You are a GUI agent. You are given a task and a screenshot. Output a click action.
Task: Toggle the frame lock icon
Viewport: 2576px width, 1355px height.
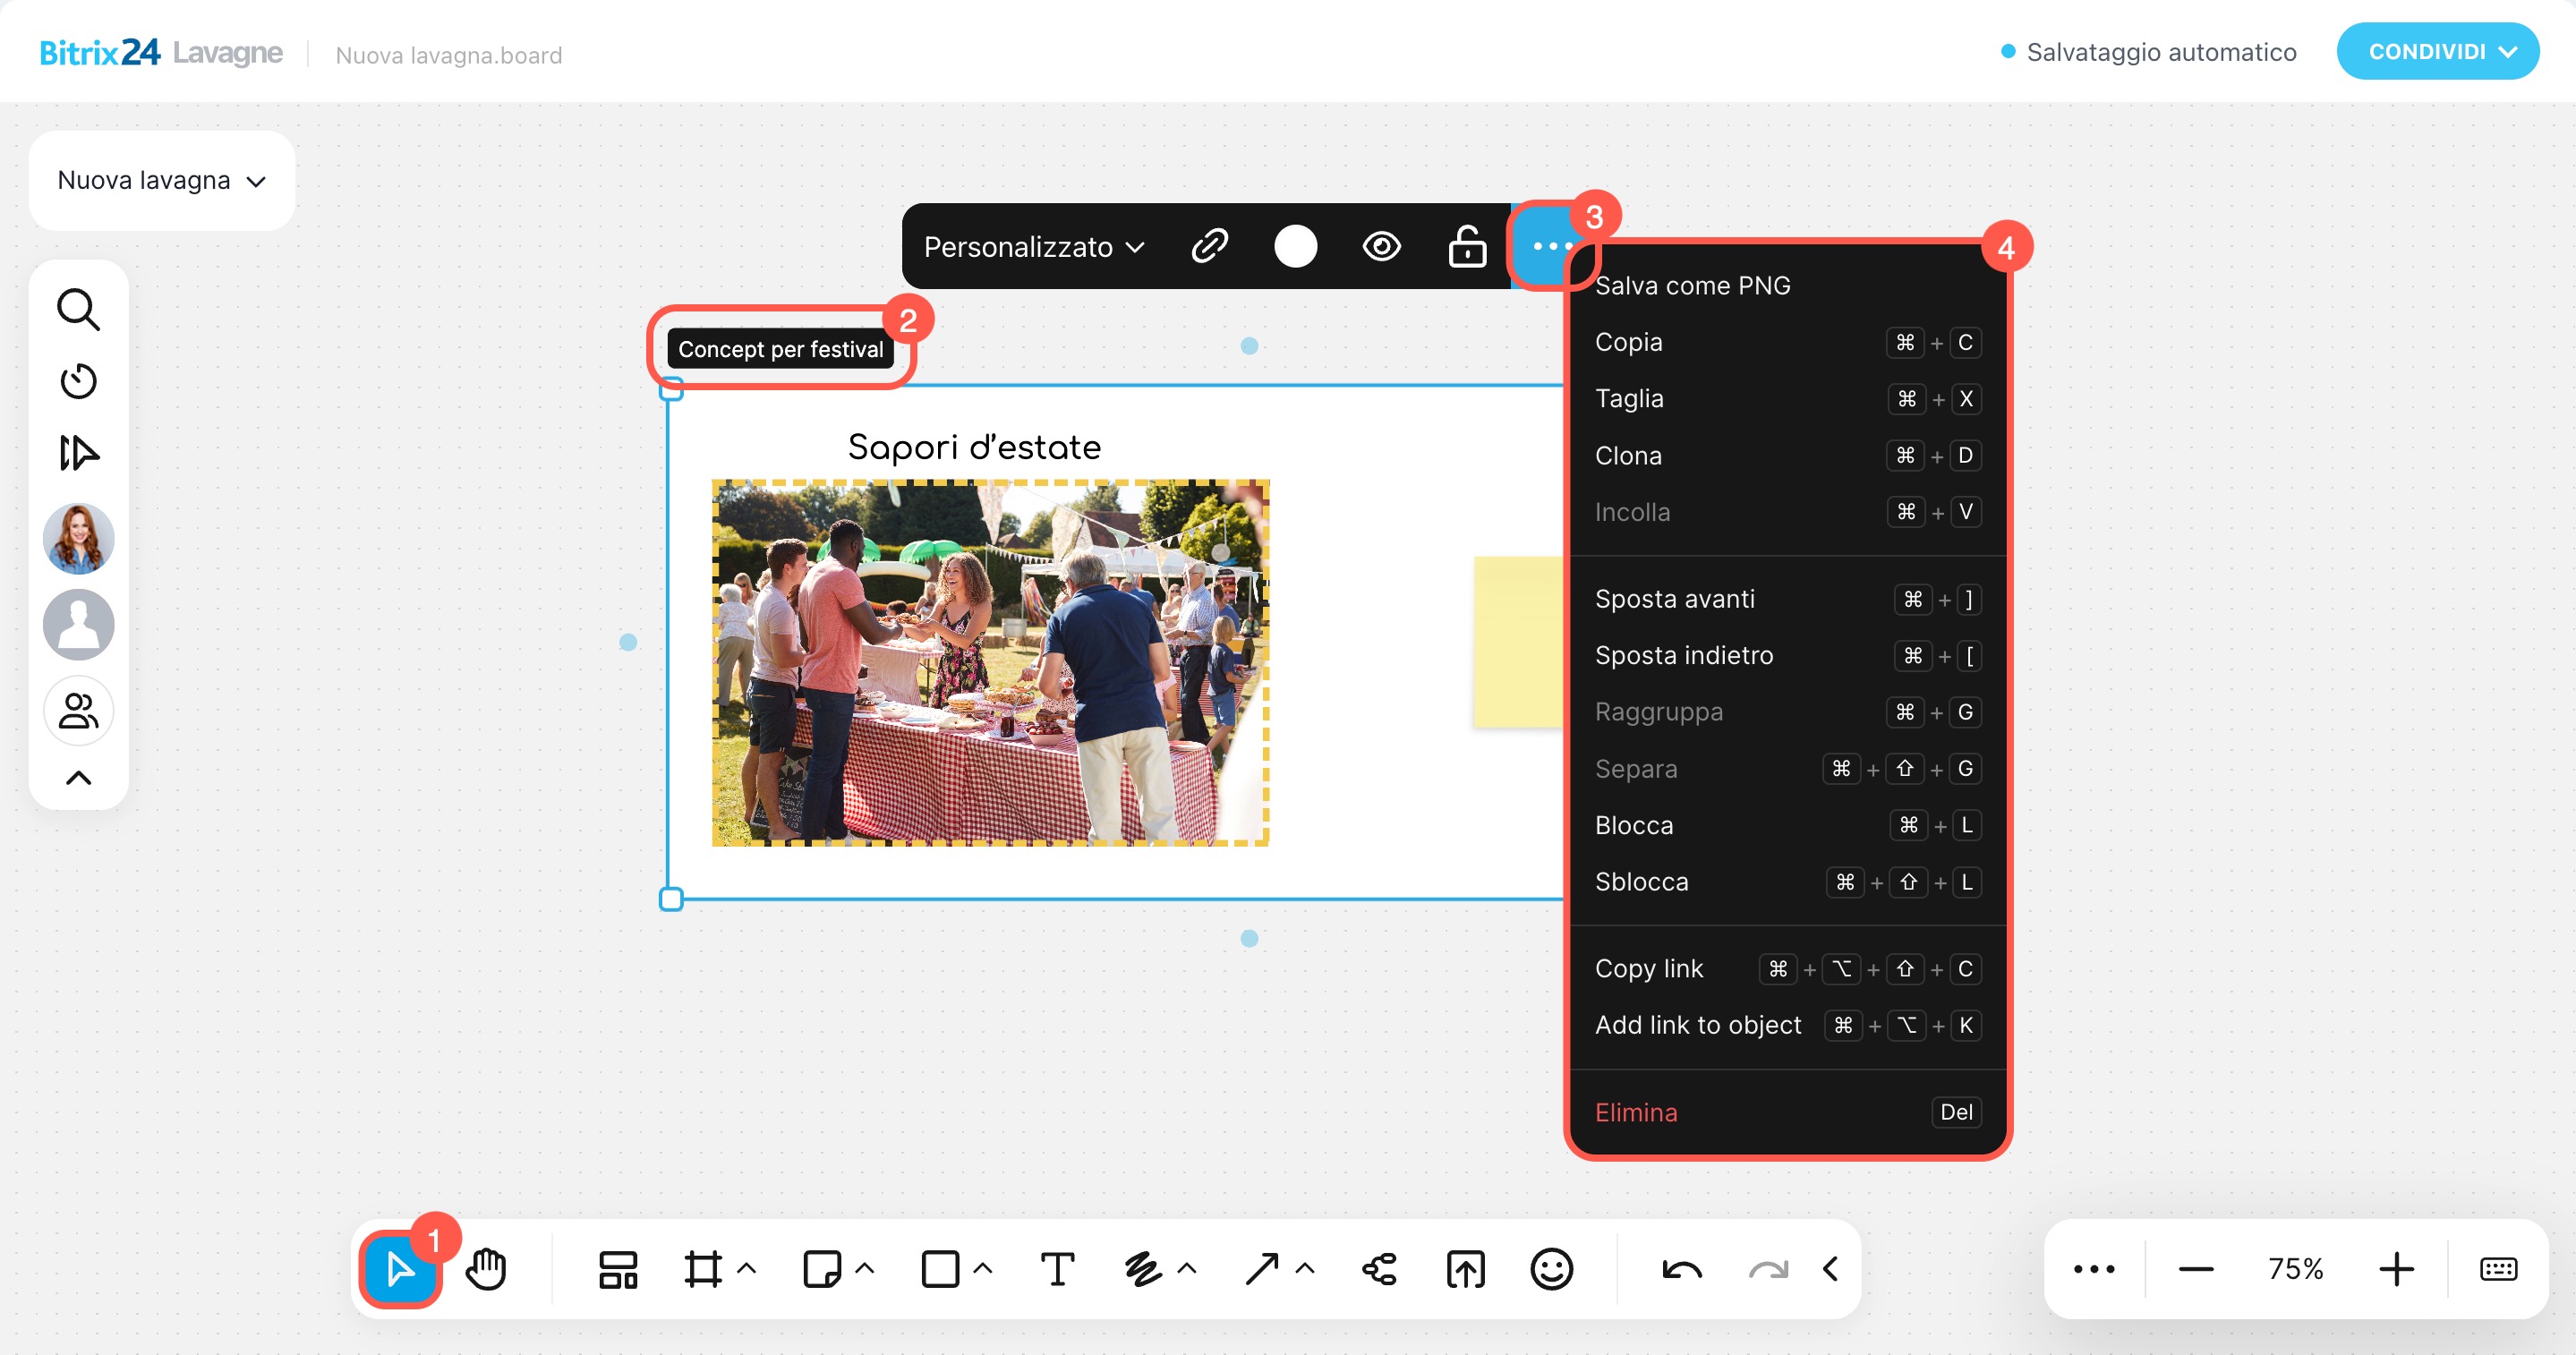[1467, 246]
